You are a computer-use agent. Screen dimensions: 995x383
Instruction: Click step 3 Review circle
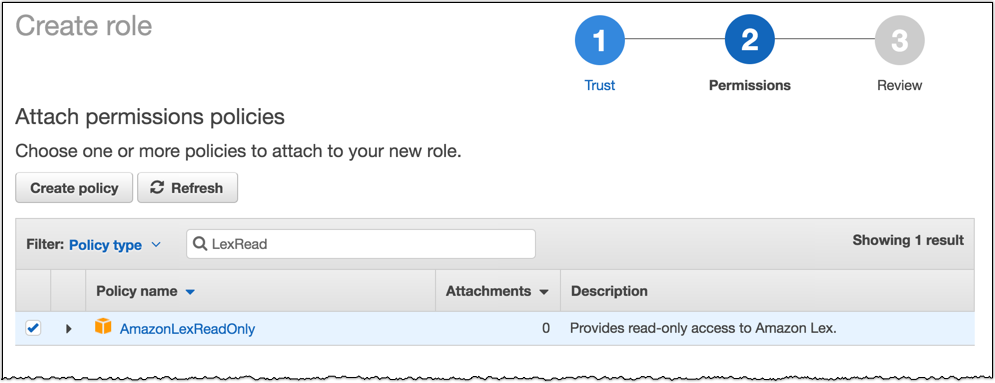pos(899,40)
